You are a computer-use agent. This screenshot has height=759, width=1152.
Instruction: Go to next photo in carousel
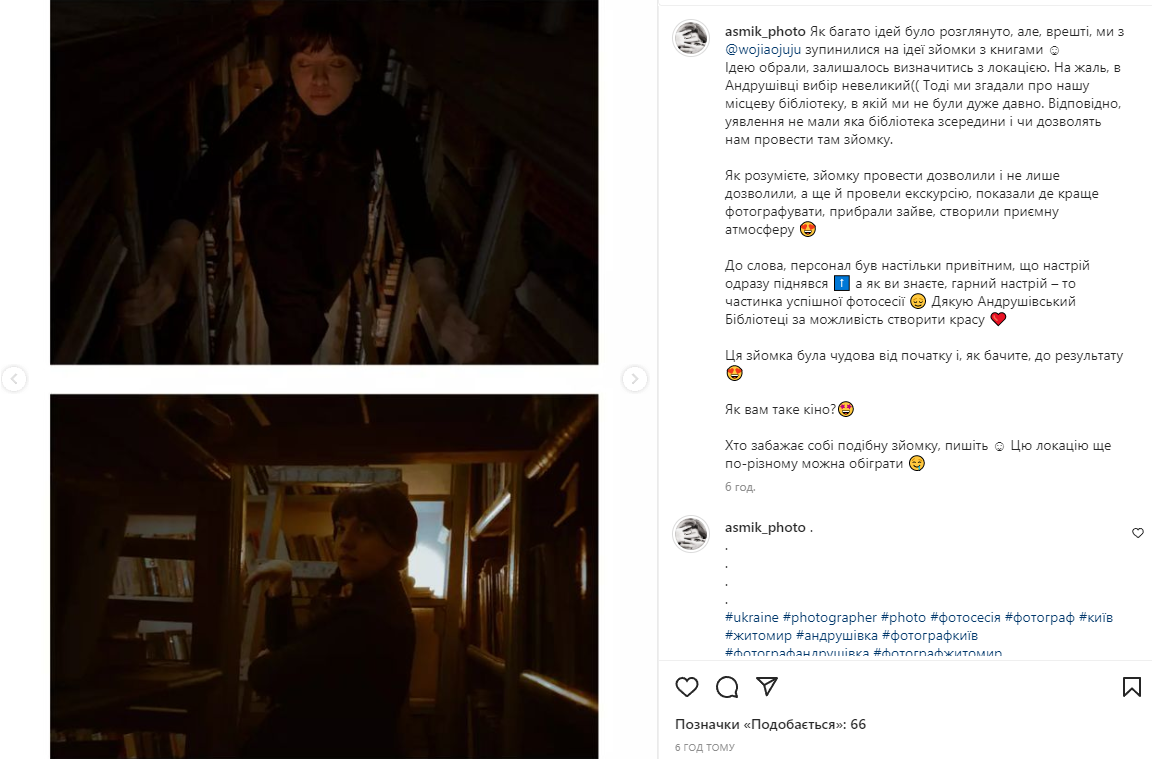635,379
